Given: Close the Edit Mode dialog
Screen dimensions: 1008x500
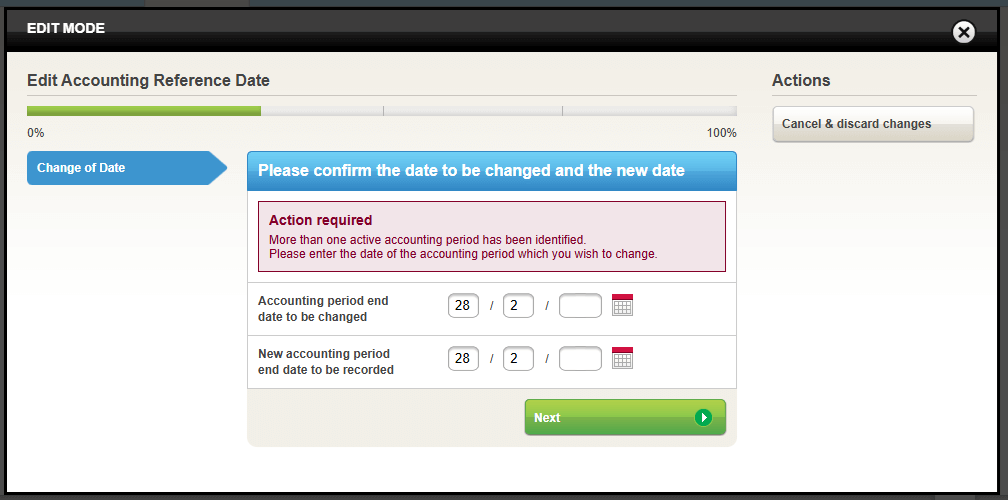Looking at the screenshot, I should pos(963,32).
